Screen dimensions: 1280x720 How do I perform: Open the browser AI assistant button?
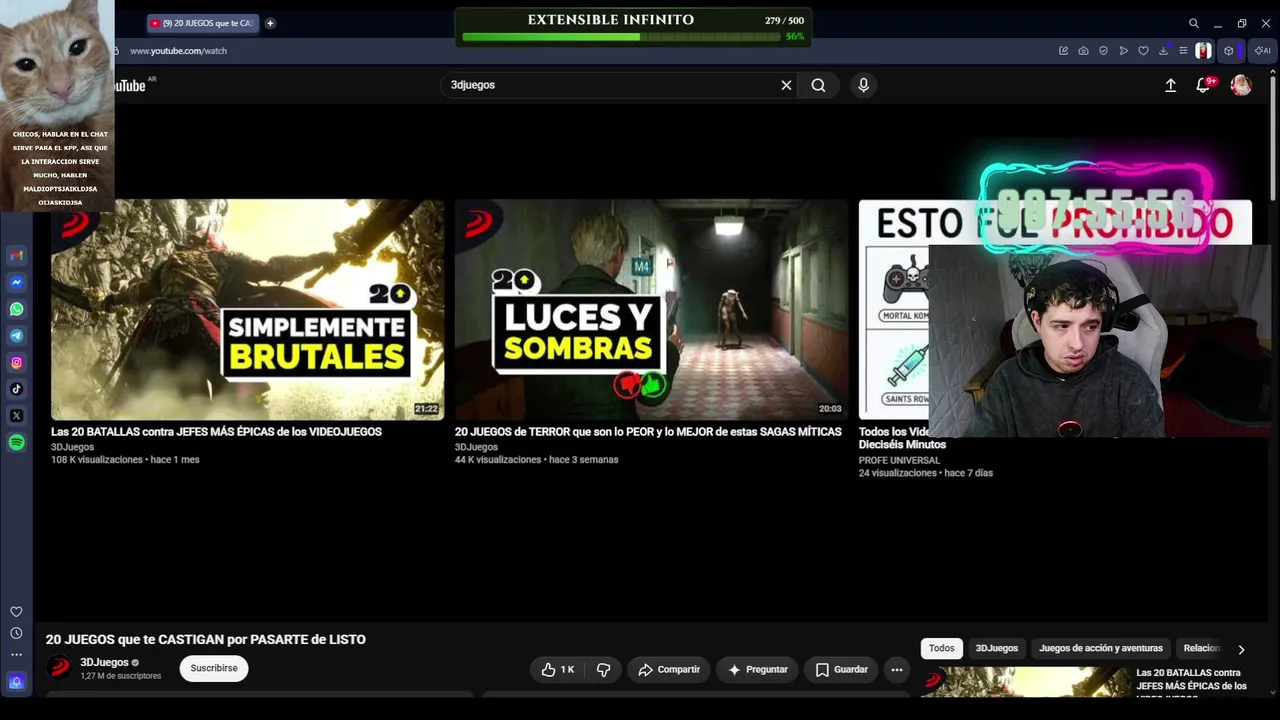point(1262,51)
